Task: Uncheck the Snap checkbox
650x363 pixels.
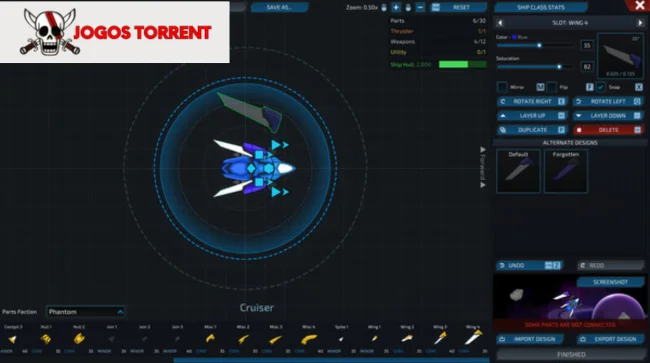Action: tap(601, 87)
